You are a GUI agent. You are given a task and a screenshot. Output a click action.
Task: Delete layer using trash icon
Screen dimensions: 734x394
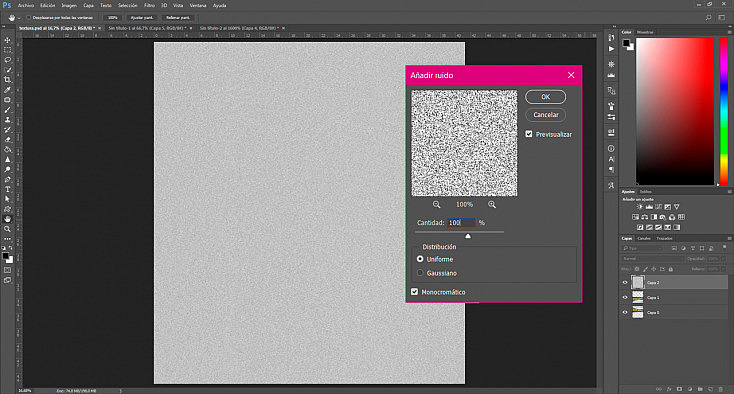(x=720, y=389)
